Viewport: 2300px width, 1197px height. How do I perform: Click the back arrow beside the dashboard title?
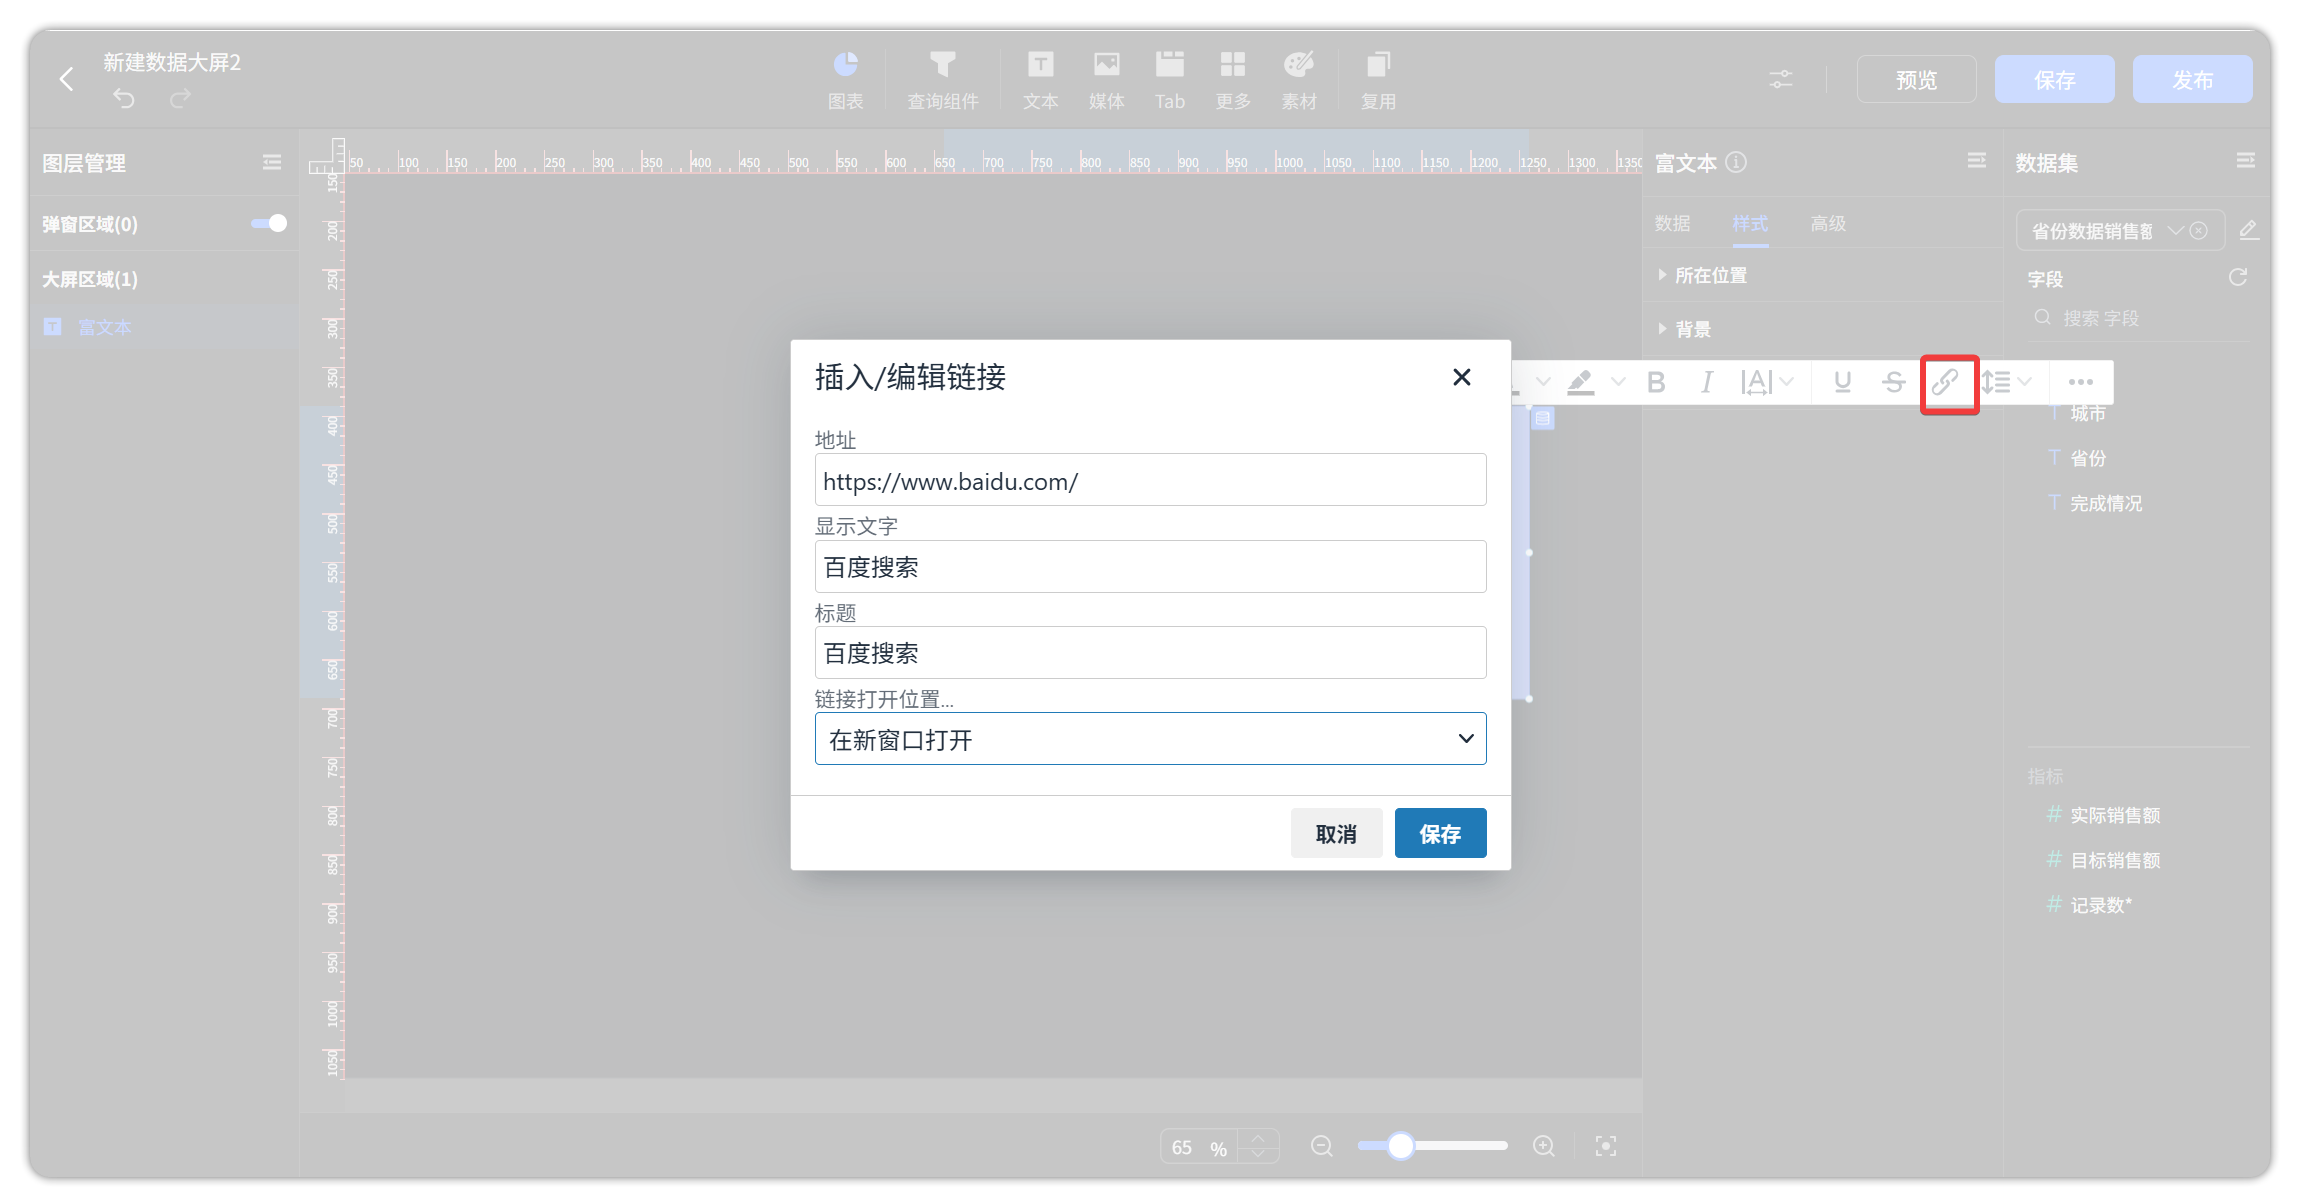point(67,79)
